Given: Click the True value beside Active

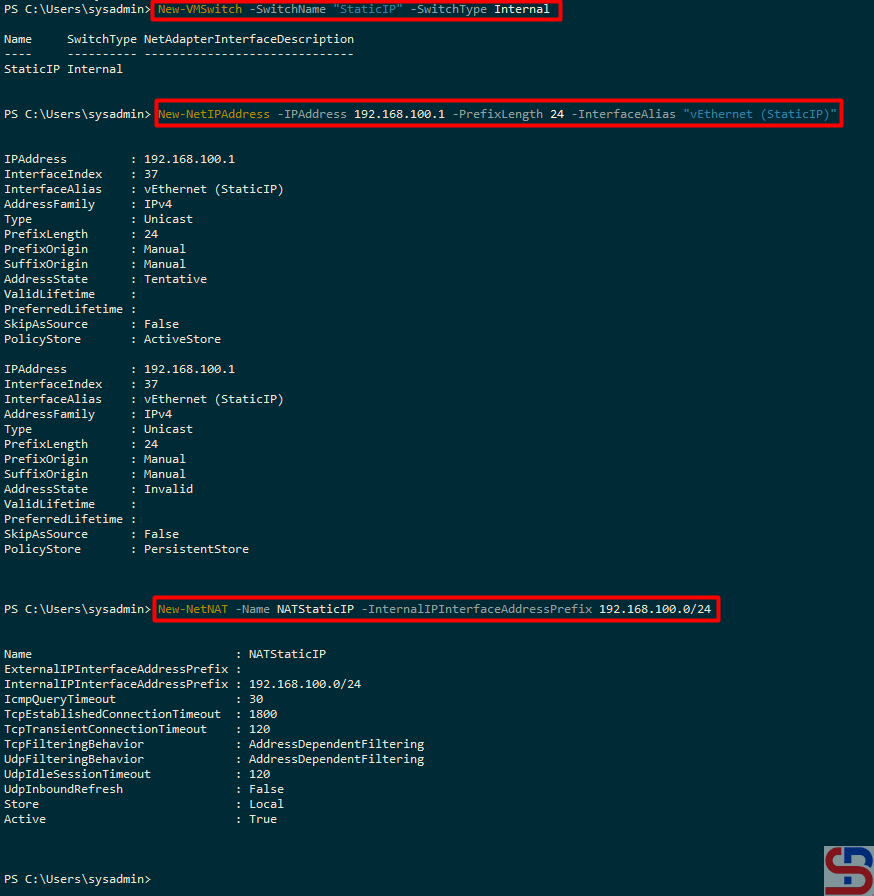Looking at the screenshot, I should pos(263,819).
